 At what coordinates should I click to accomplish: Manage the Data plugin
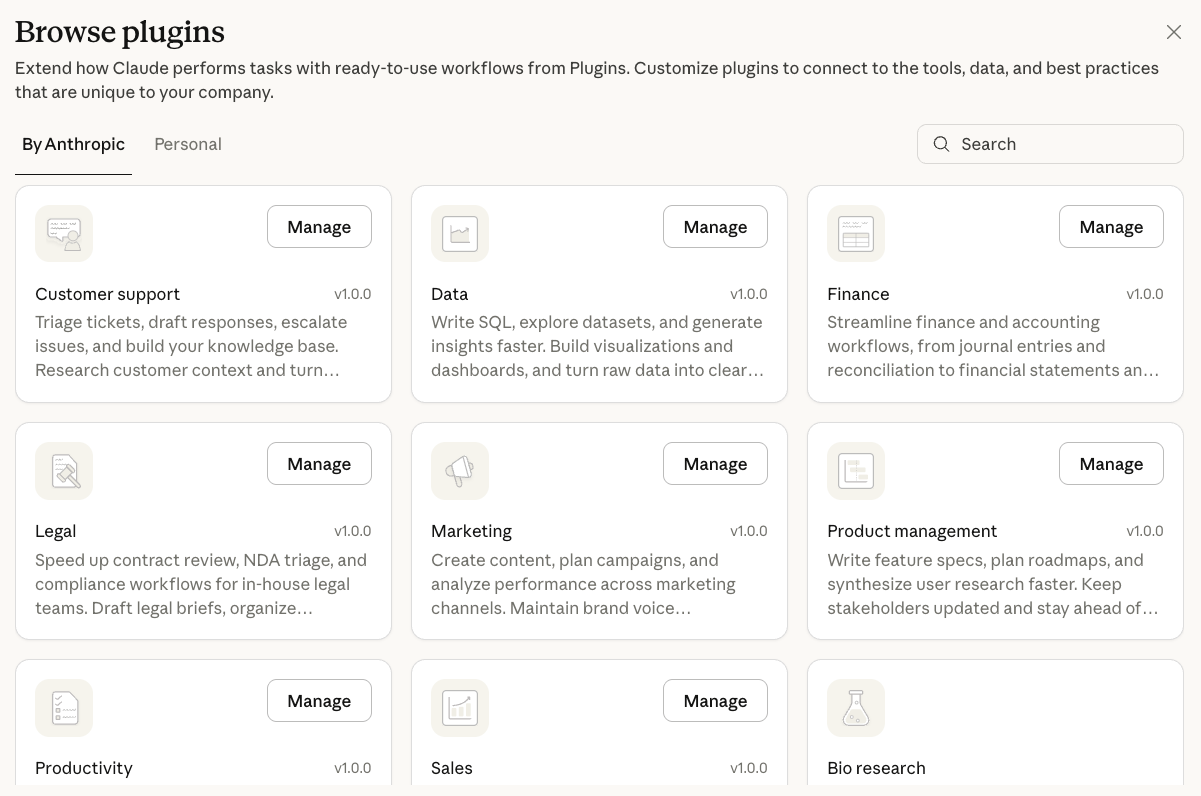(715, 227)
